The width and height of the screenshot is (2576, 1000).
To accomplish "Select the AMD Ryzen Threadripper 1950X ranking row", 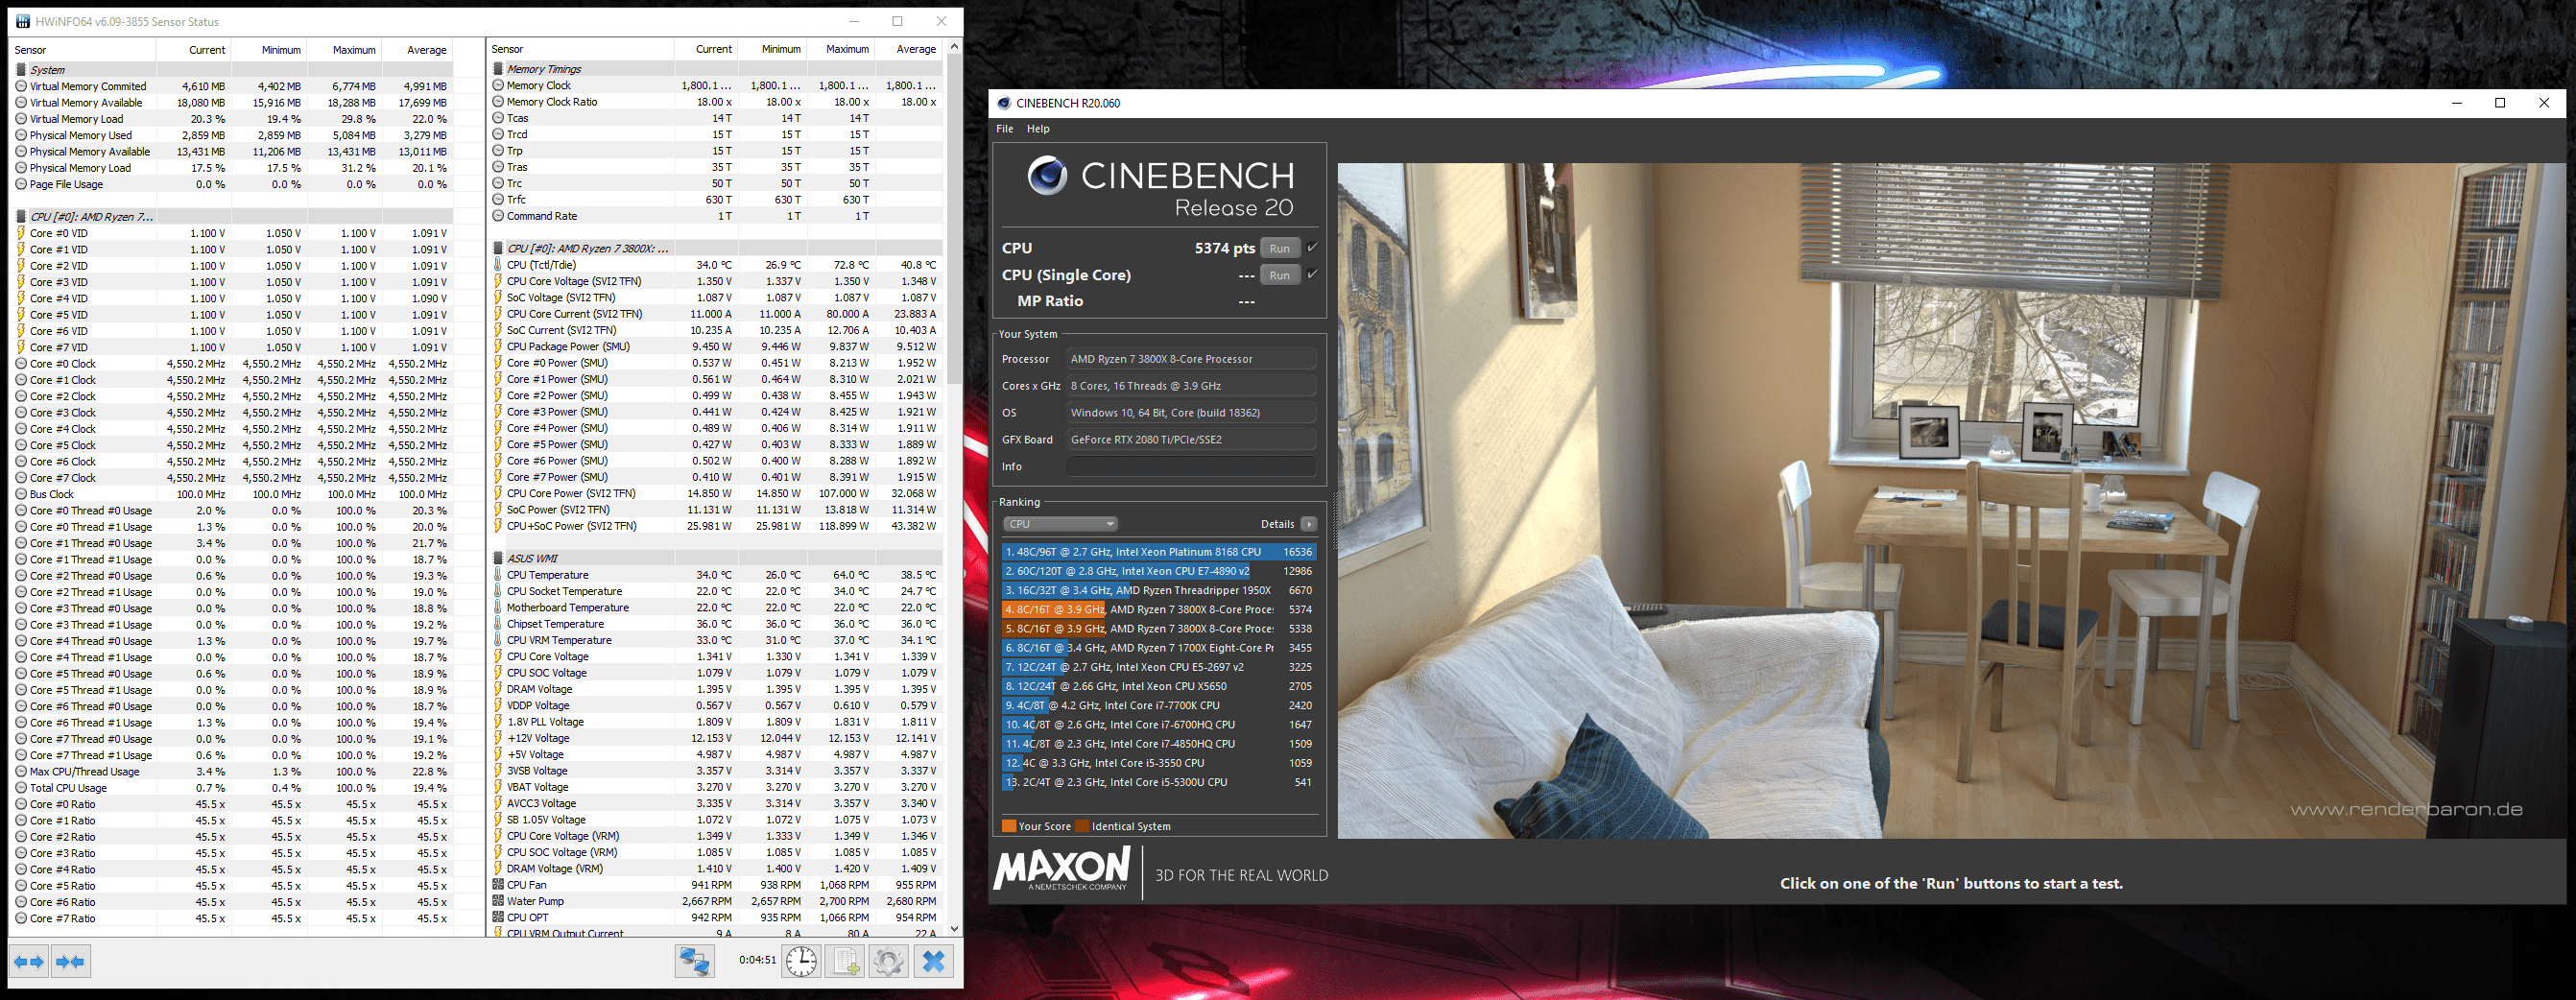I will point(1159,590).
